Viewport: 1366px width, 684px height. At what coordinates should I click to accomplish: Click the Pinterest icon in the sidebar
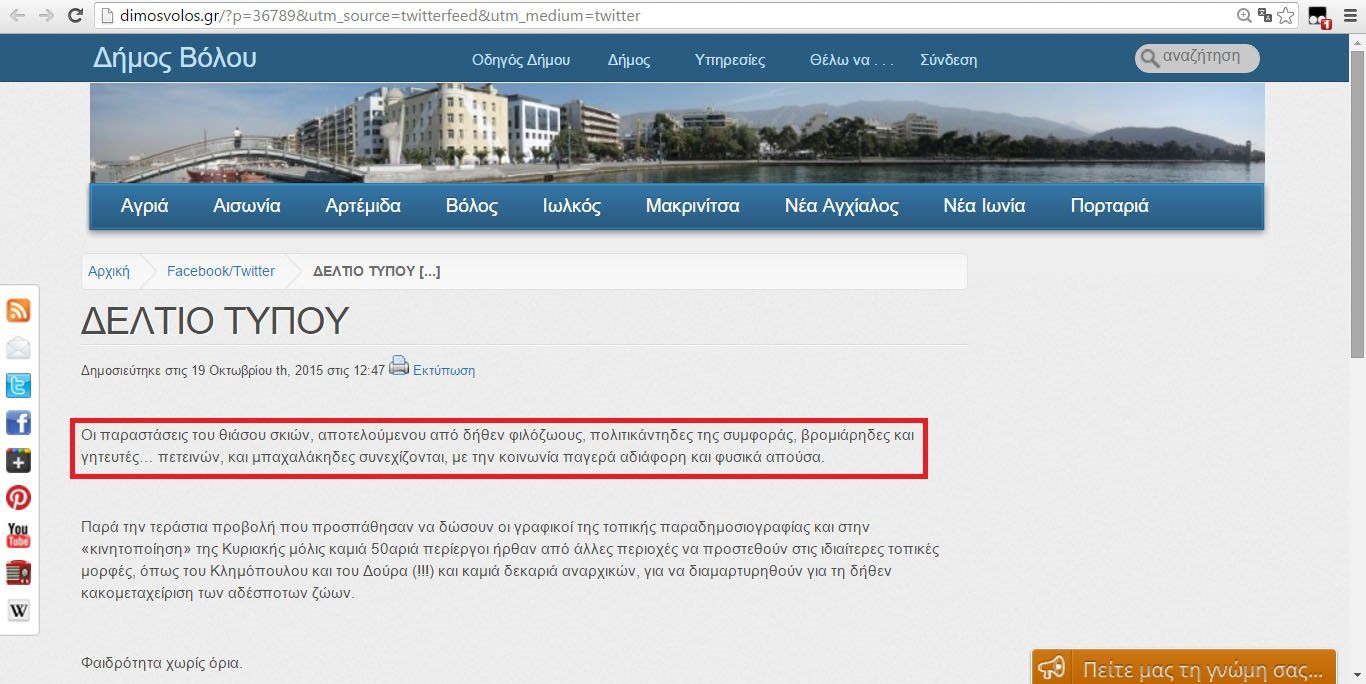coord(18,498)
